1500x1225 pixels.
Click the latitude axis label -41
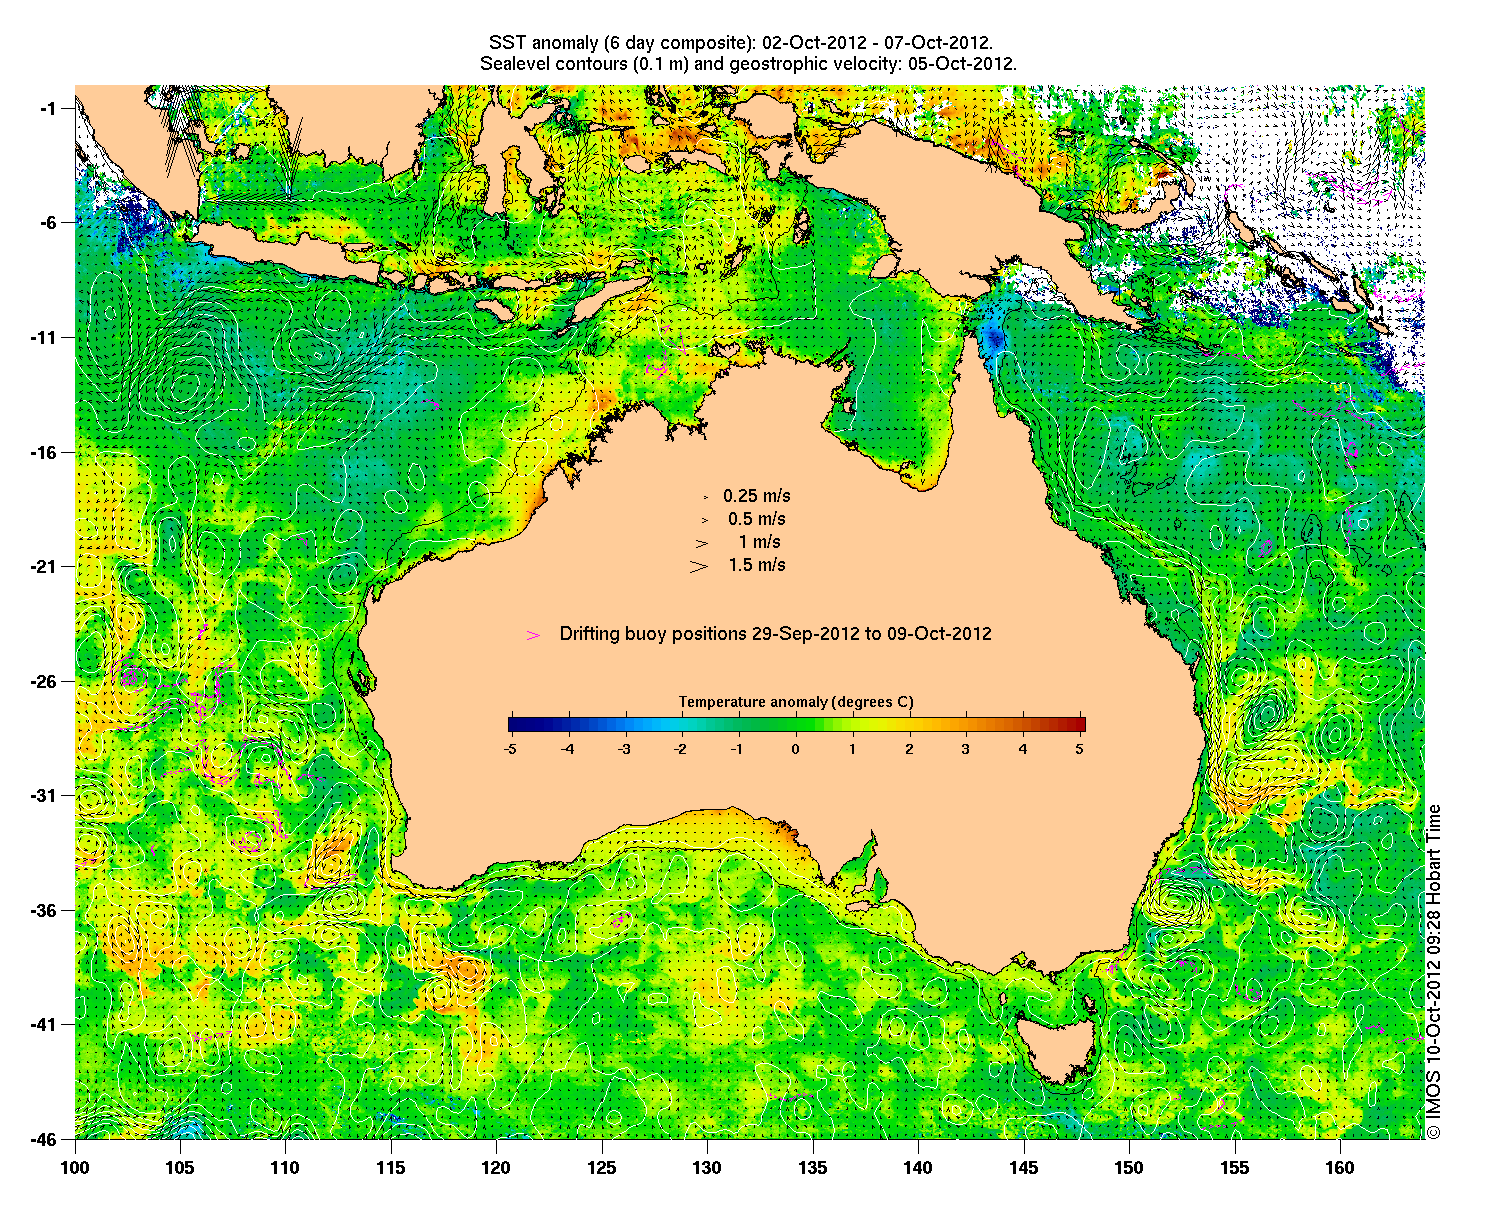(44, 1024)
